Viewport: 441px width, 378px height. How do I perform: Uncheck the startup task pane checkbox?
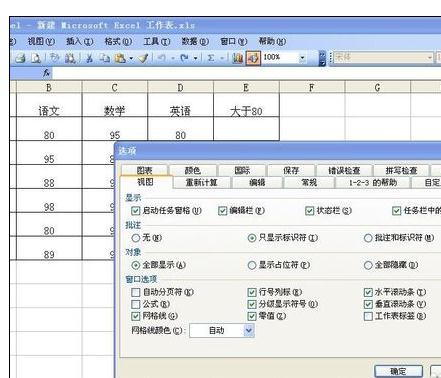coord(135,211)
